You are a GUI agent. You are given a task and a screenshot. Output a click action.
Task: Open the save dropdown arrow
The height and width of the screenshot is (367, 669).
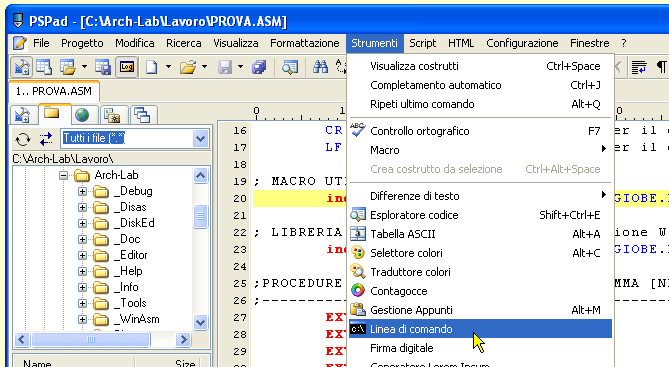(240, 67)
